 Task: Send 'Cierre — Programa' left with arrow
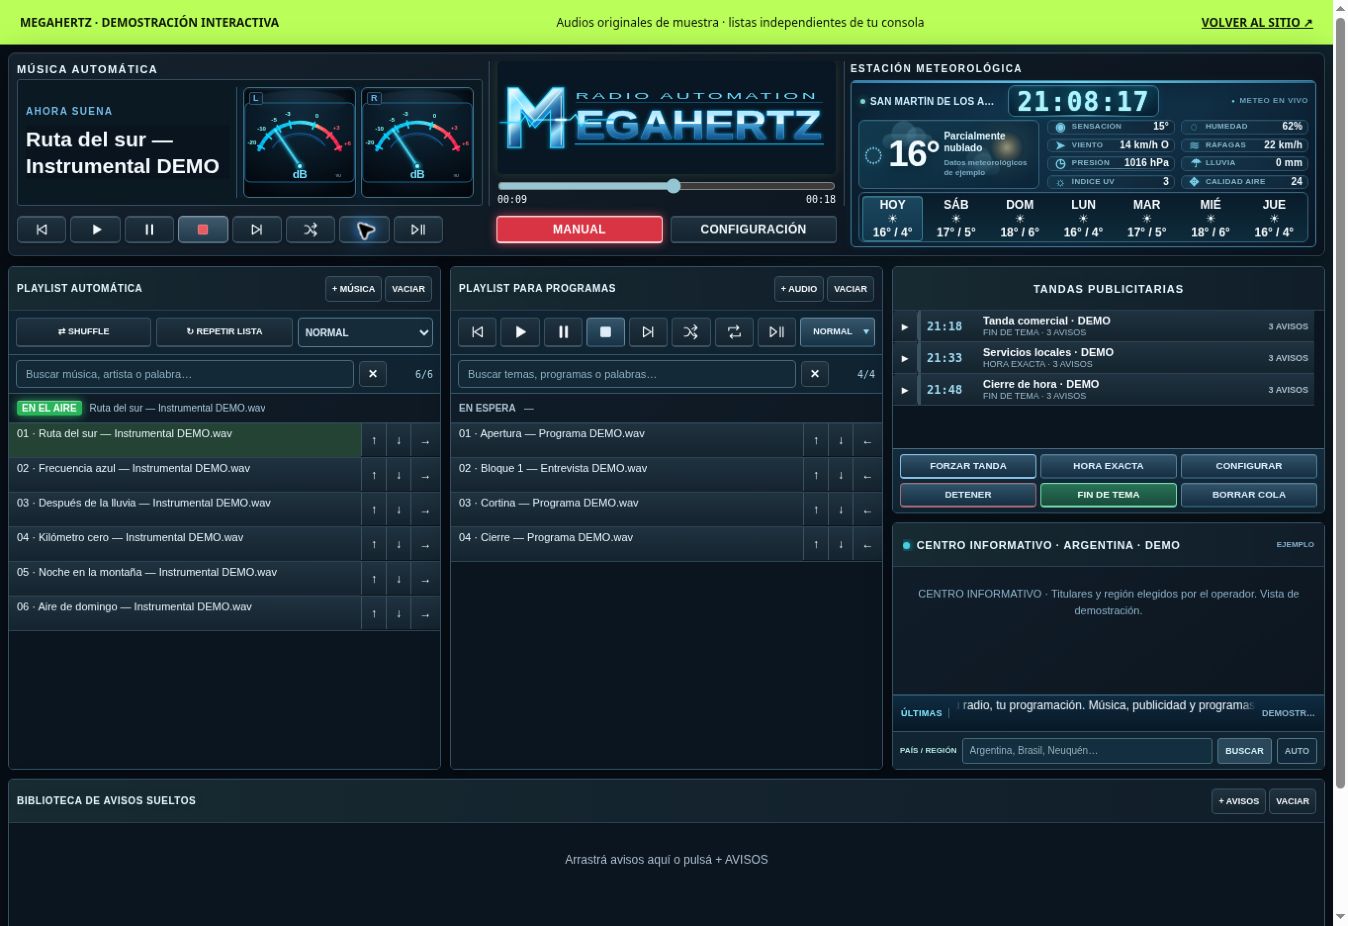pos(867,545)
